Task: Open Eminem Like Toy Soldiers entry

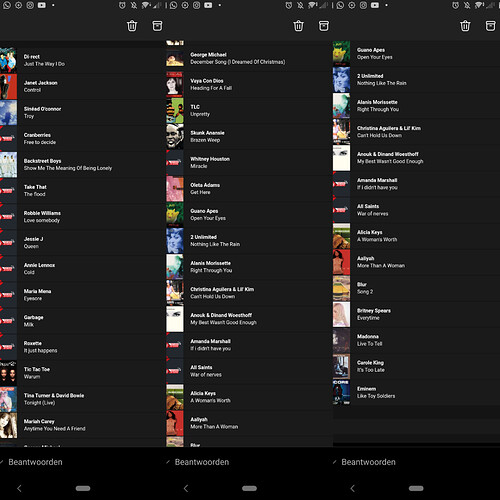Action: click(416, 392)
